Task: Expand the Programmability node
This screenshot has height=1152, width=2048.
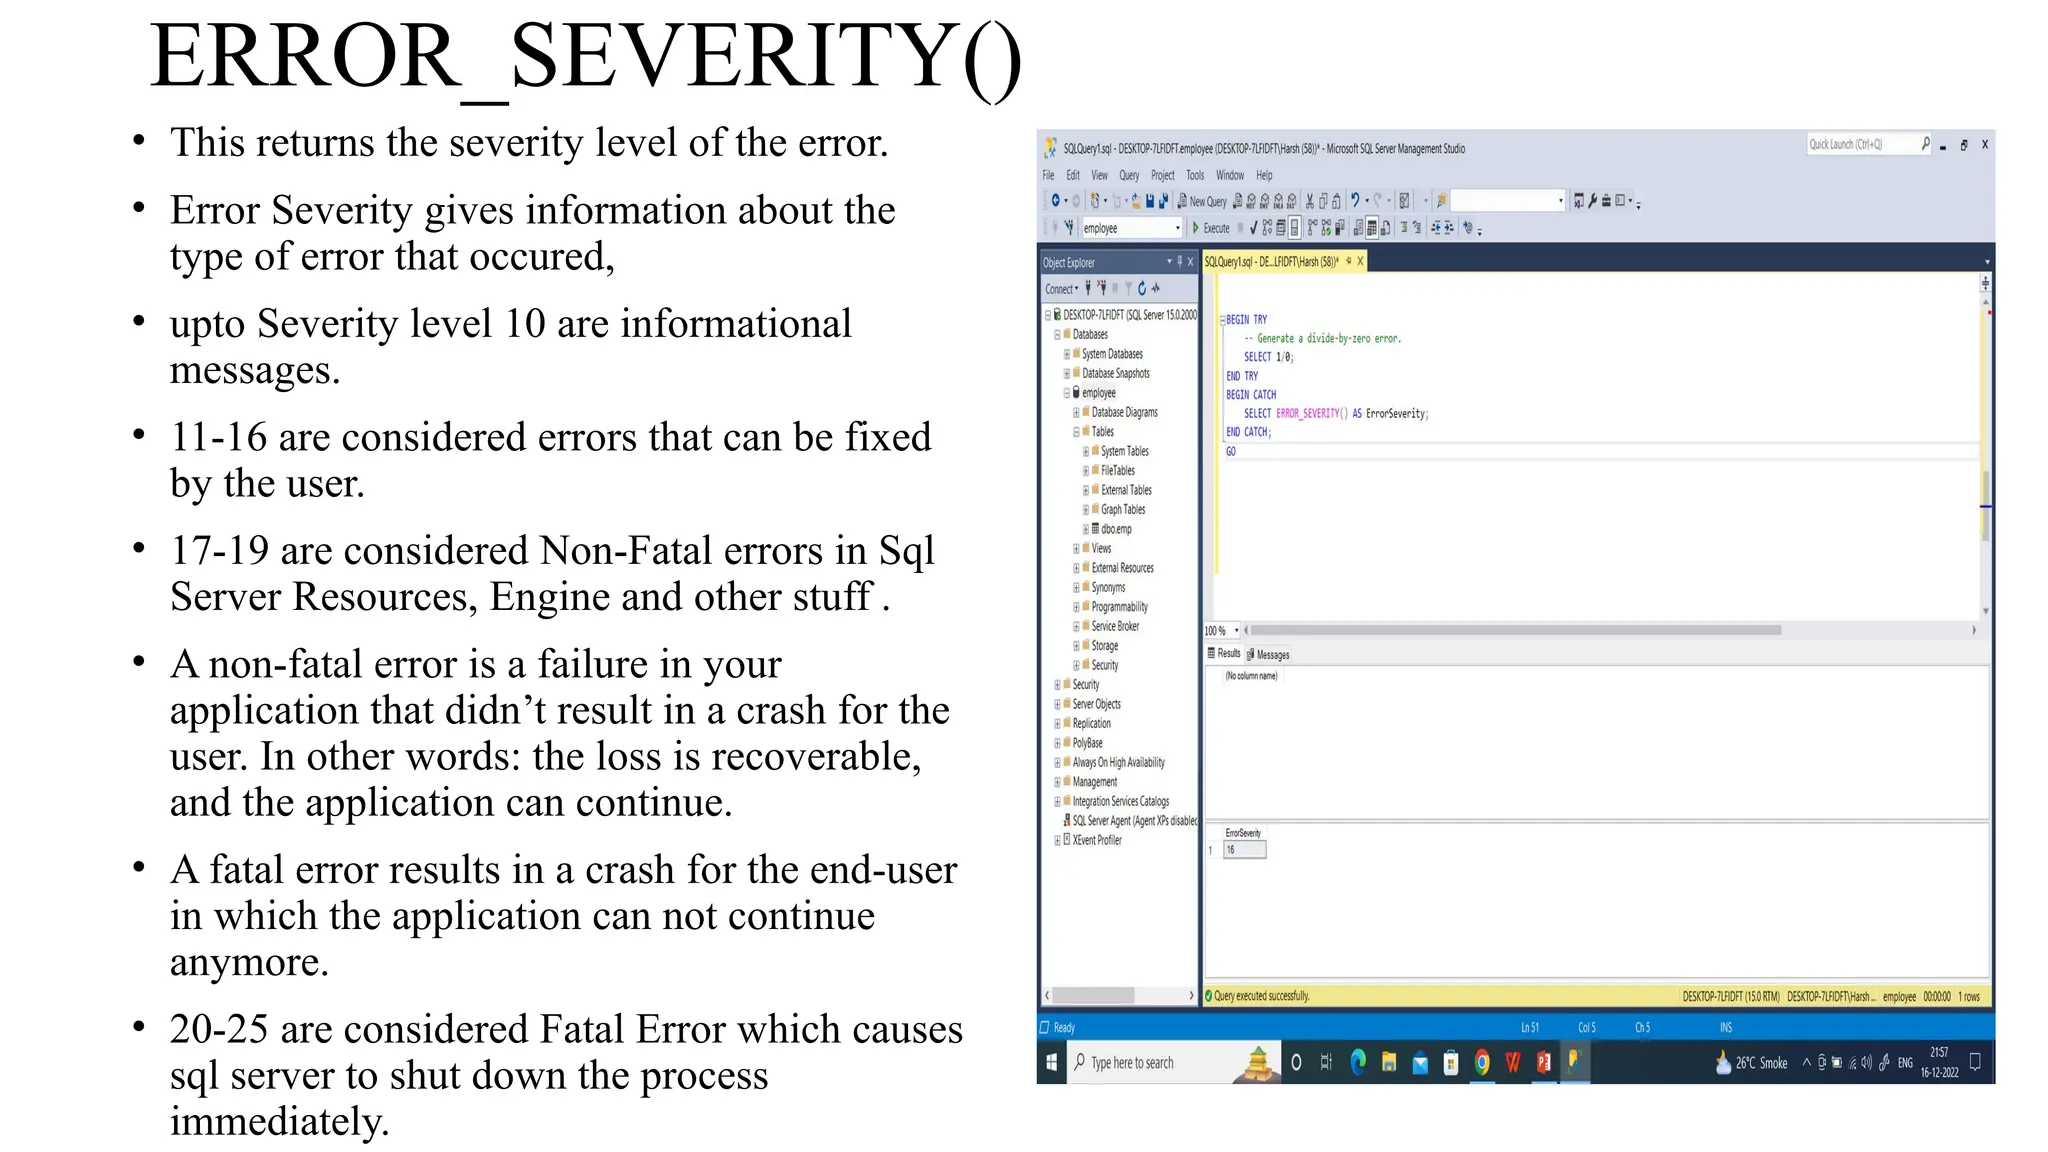Action: click(1076, 607)
